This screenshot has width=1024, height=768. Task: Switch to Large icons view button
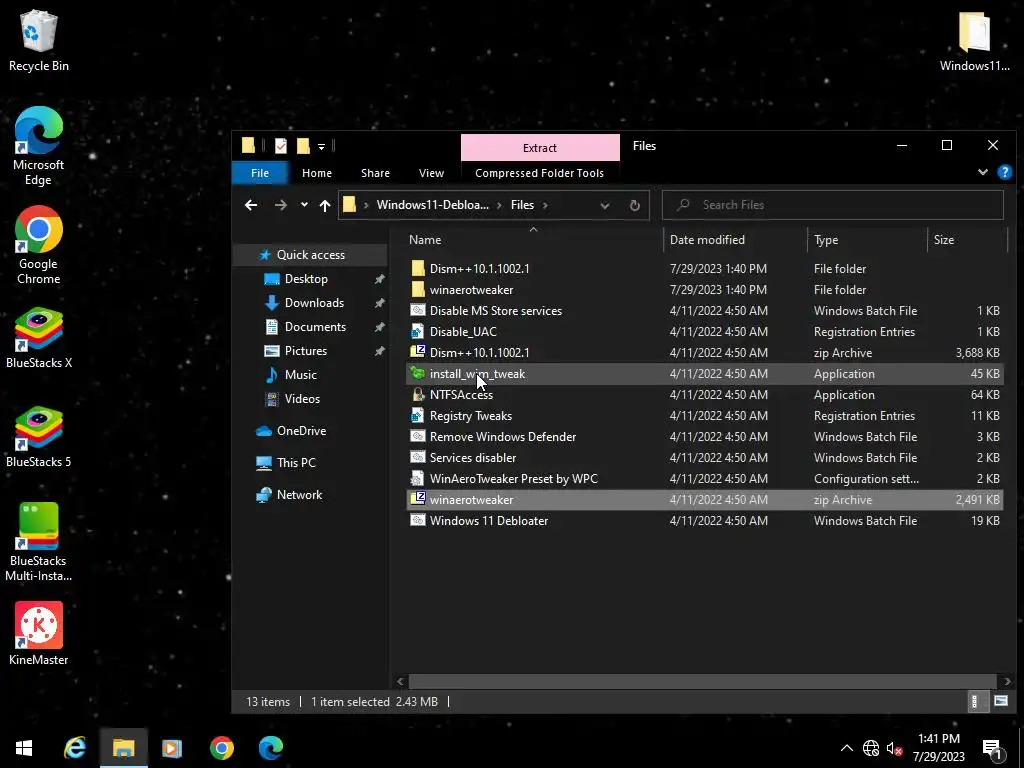point(1000,701)
